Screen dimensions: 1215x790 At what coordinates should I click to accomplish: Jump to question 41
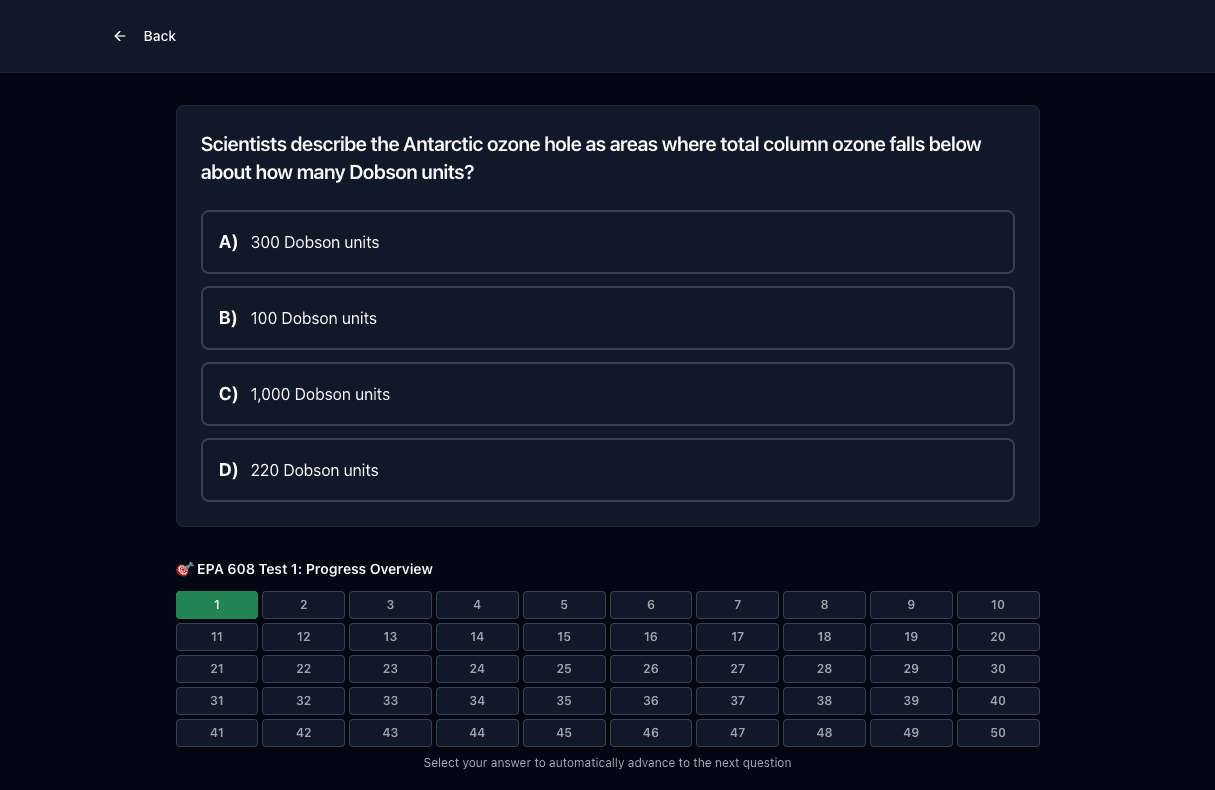[x=217, y=733]
